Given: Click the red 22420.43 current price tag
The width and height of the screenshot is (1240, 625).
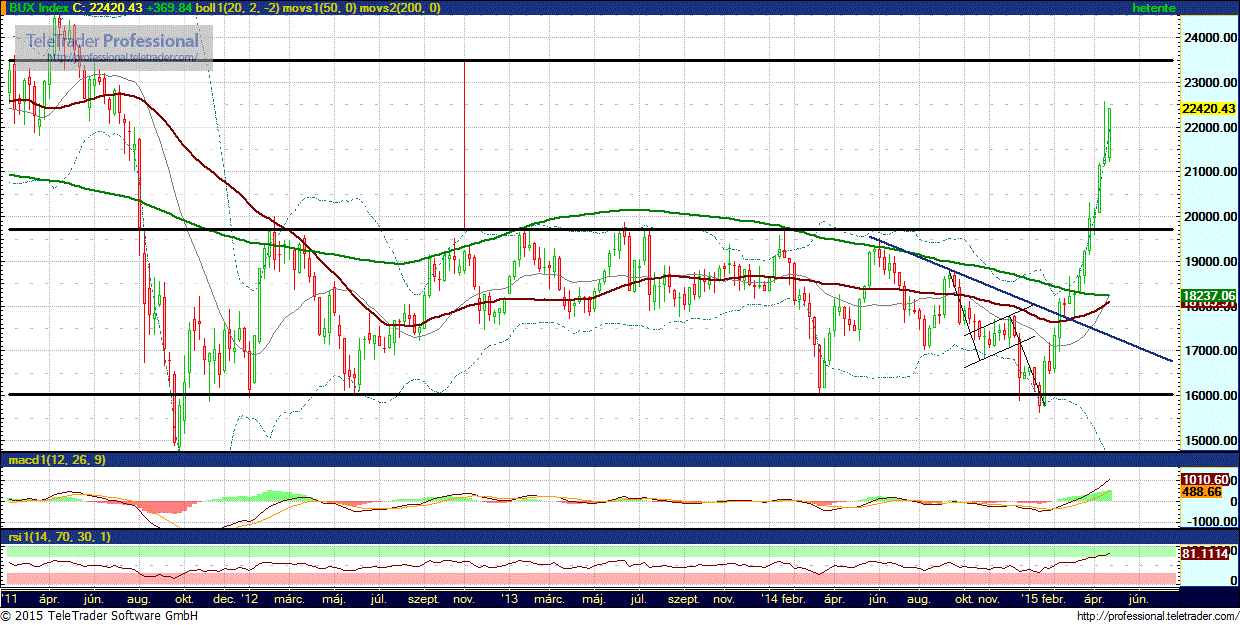Looking at the screenshot, I should pos(1208,109).
